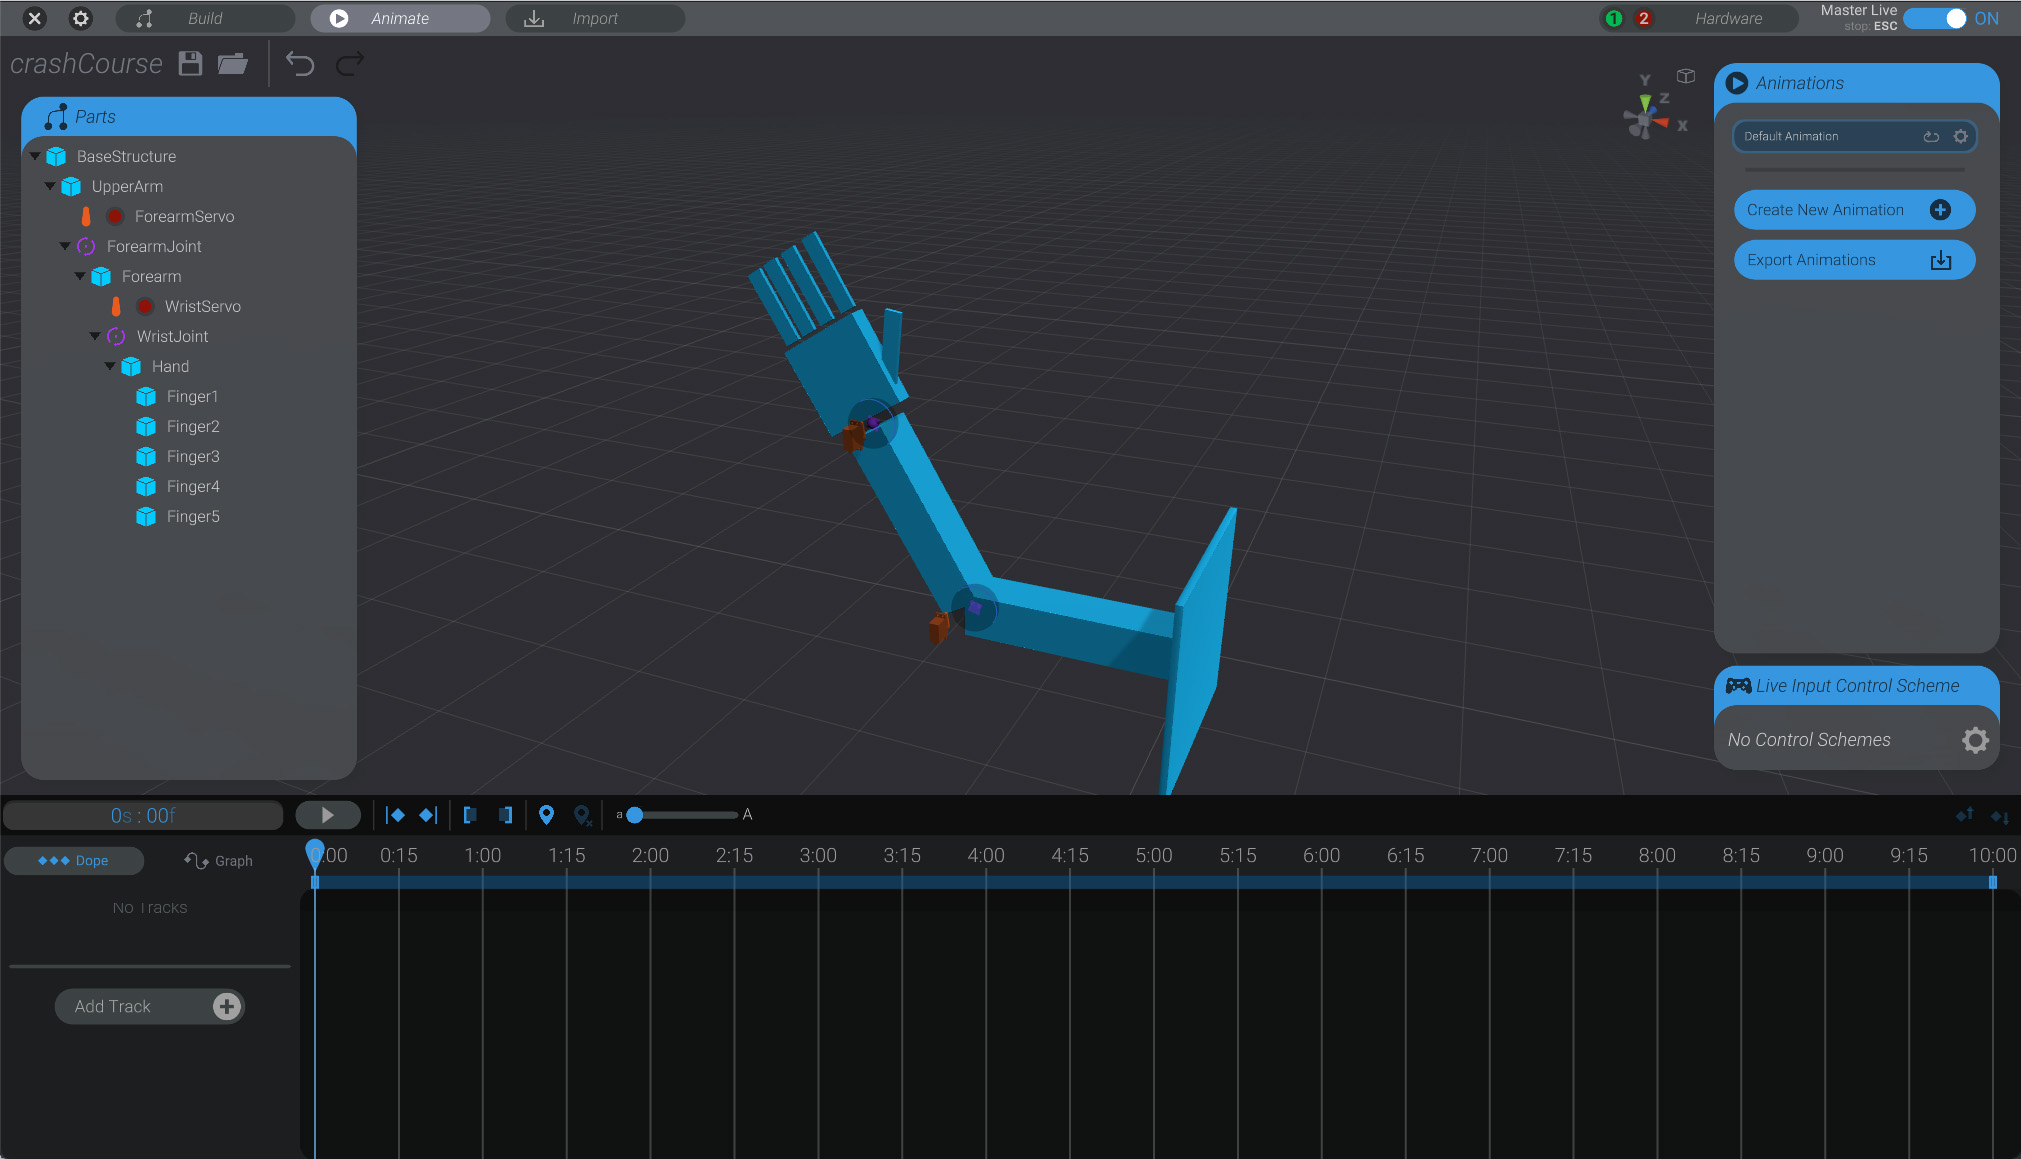Collapse the BaseStructure tree node
2021x1159 pixels.
[35, 156]
